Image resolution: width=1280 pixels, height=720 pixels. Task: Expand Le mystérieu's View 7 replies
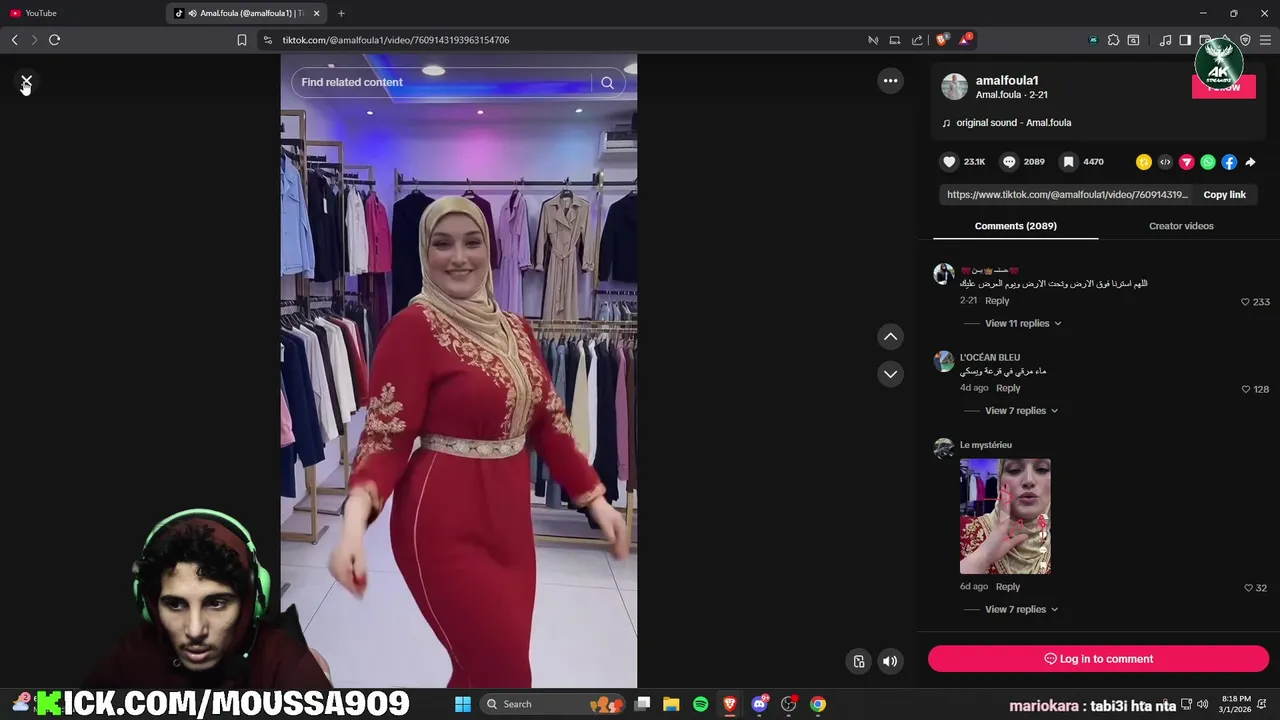1021,609
